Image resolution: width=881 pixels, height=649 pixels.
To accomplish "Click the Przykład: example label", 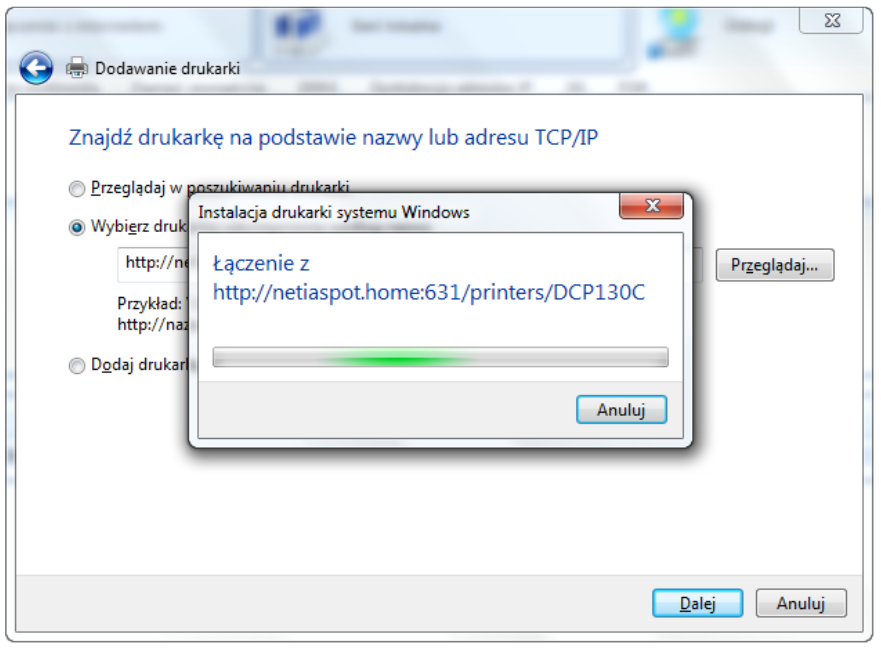I will pos(149,304).
